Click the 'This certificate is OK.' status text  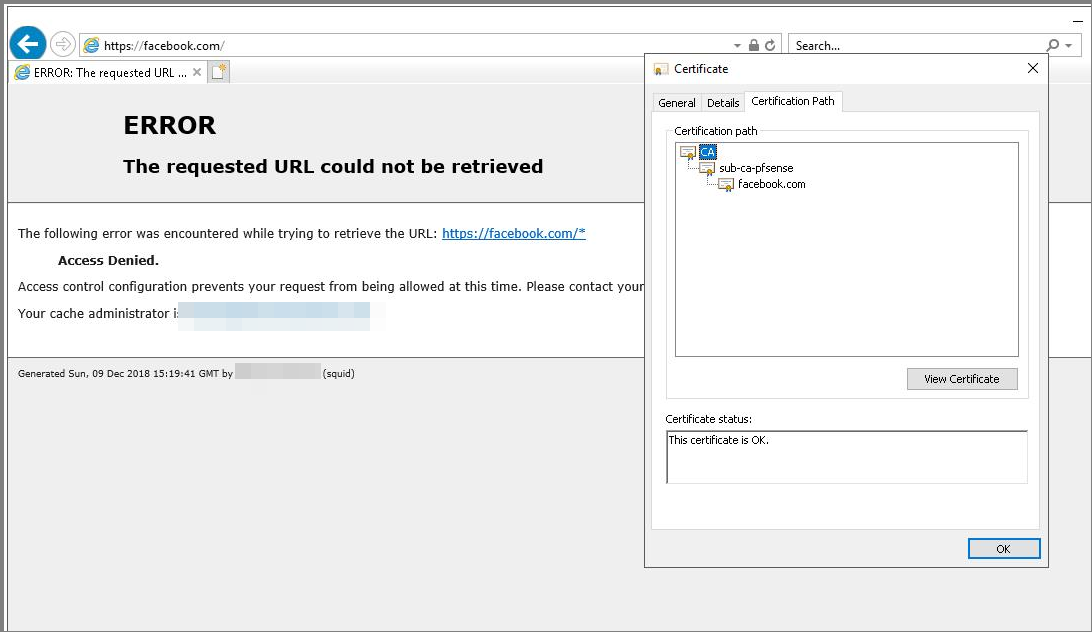719,440
